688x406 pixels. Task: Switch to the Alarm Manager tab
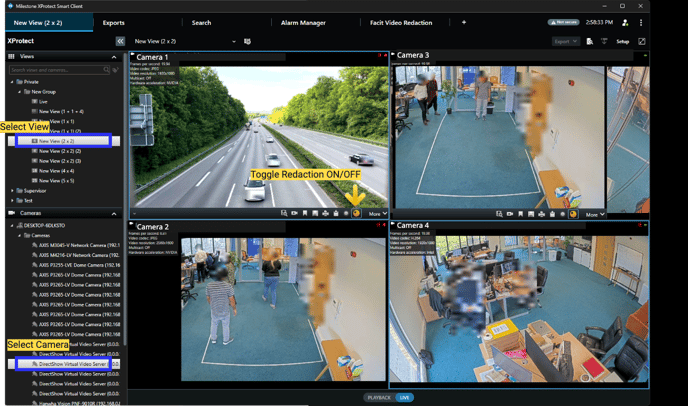point(302,22)
